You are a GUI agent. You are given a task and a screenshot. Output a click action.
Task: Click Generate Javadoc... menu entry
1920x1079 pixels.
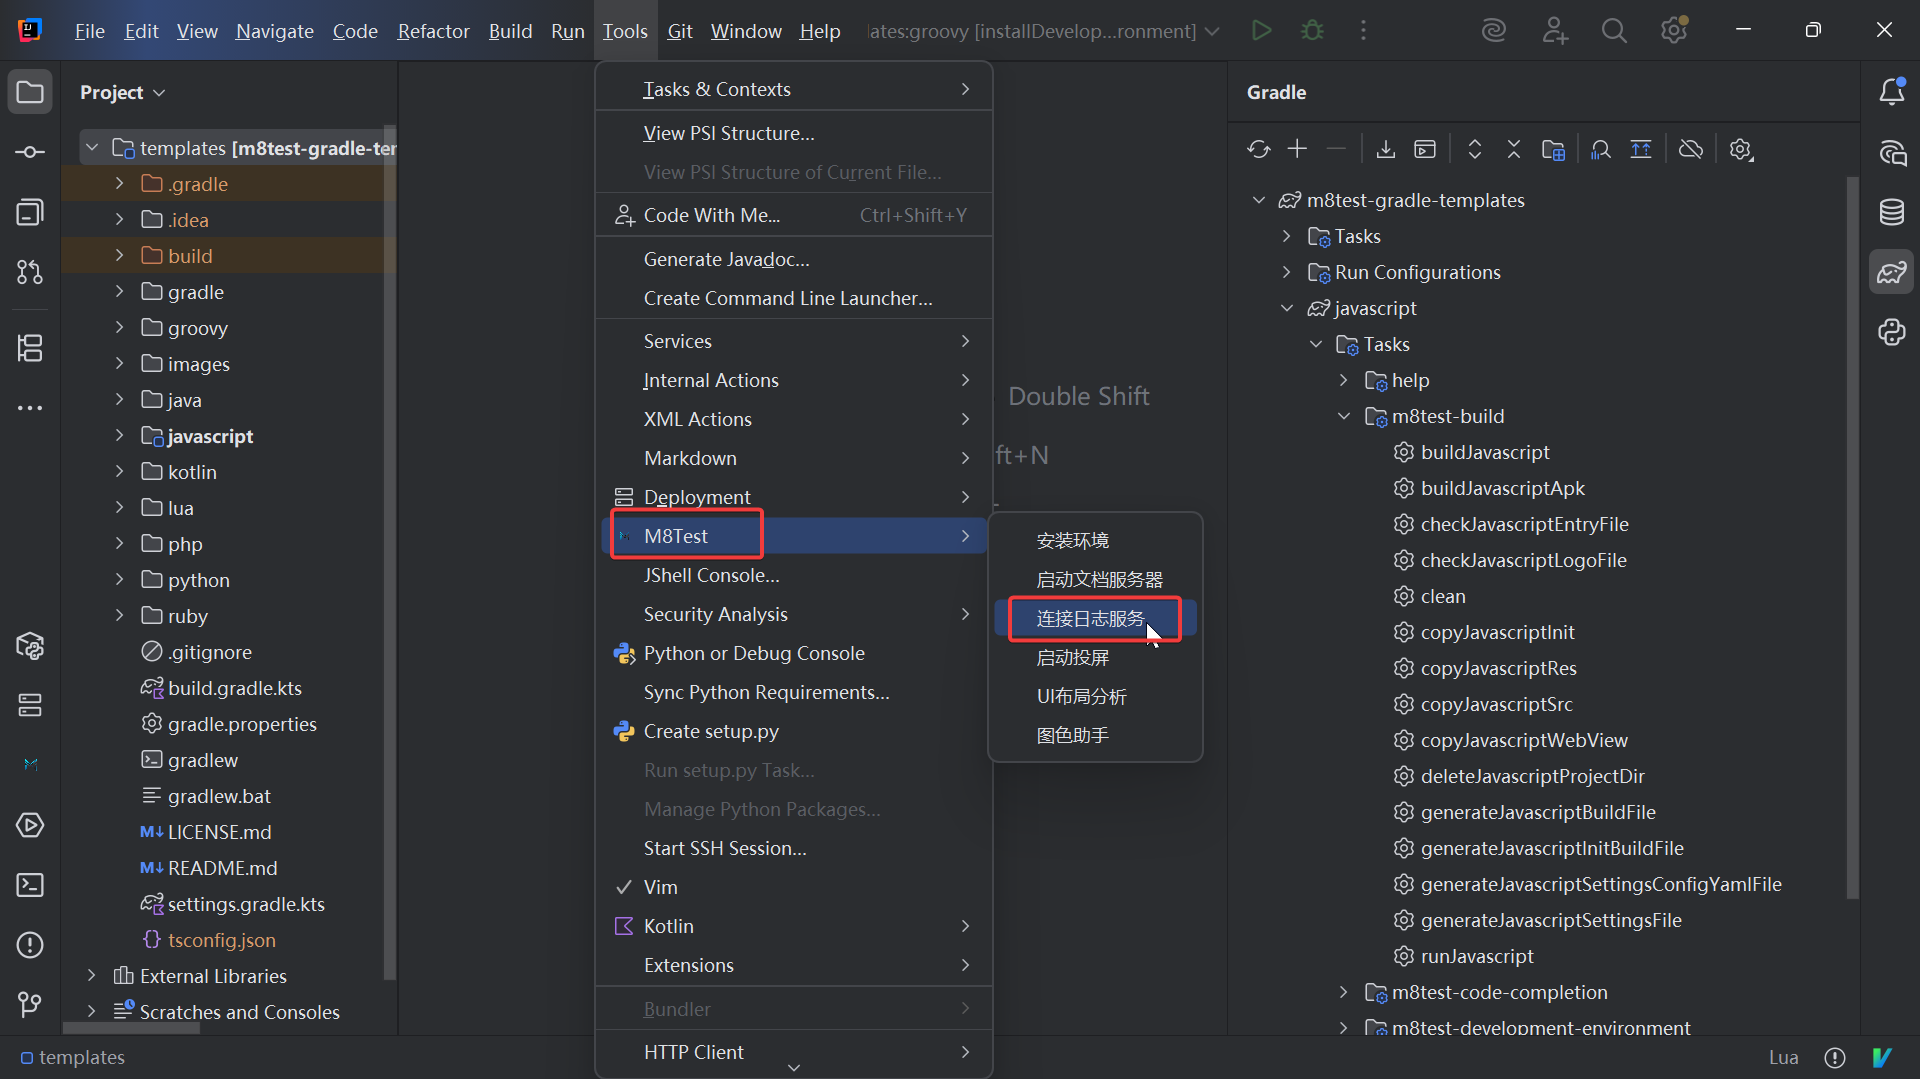click(726, 259)
